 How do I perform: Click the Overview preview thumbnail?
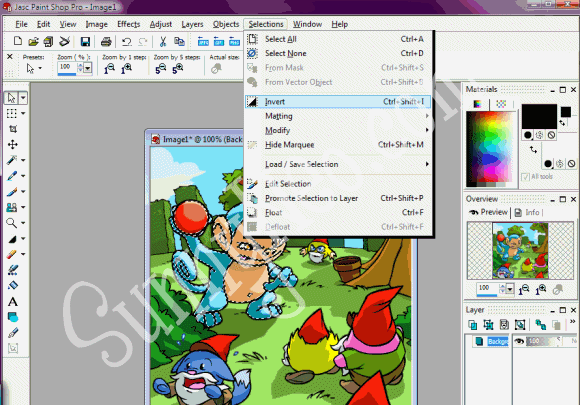pos(520,250)
